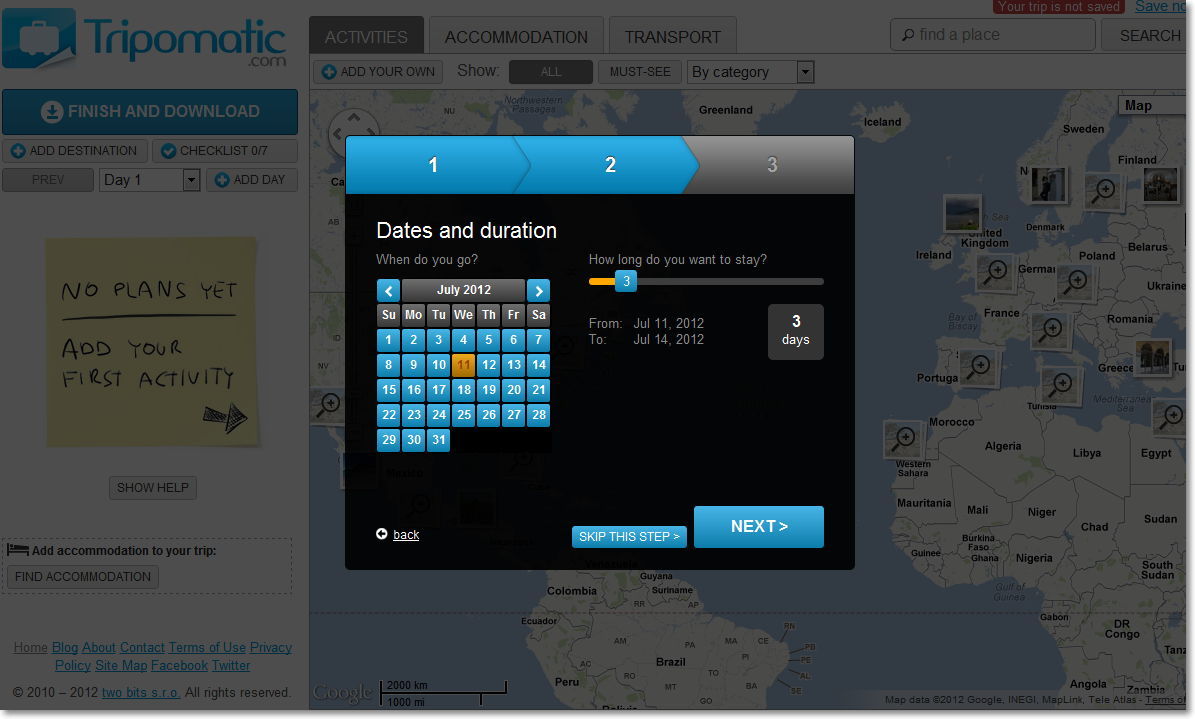Screen dimensions: 1195x719
Task: Click the back arrow icon in dialog
Action: 382,534
